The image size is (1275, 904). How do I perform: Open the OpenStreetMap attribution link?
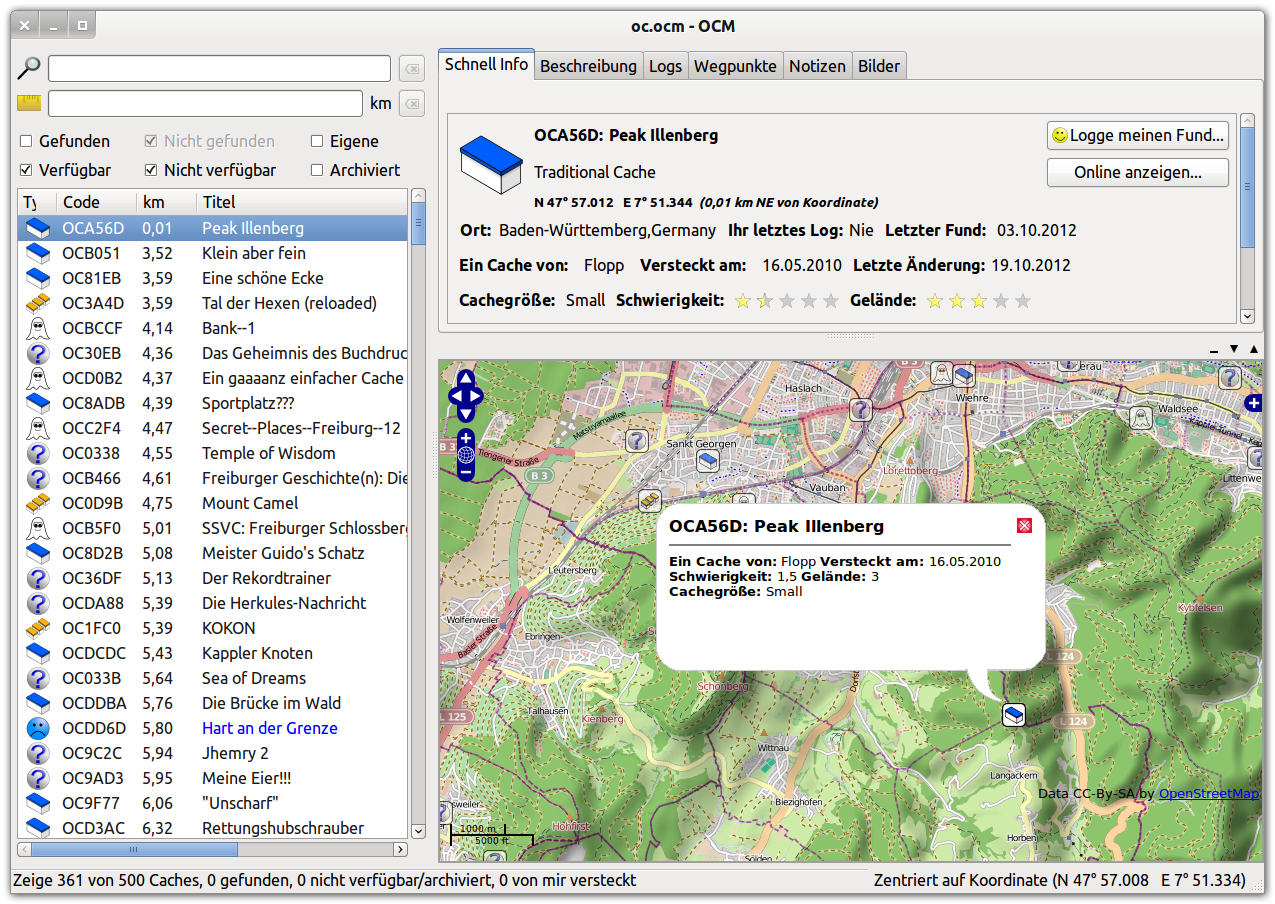[1208, 794]
